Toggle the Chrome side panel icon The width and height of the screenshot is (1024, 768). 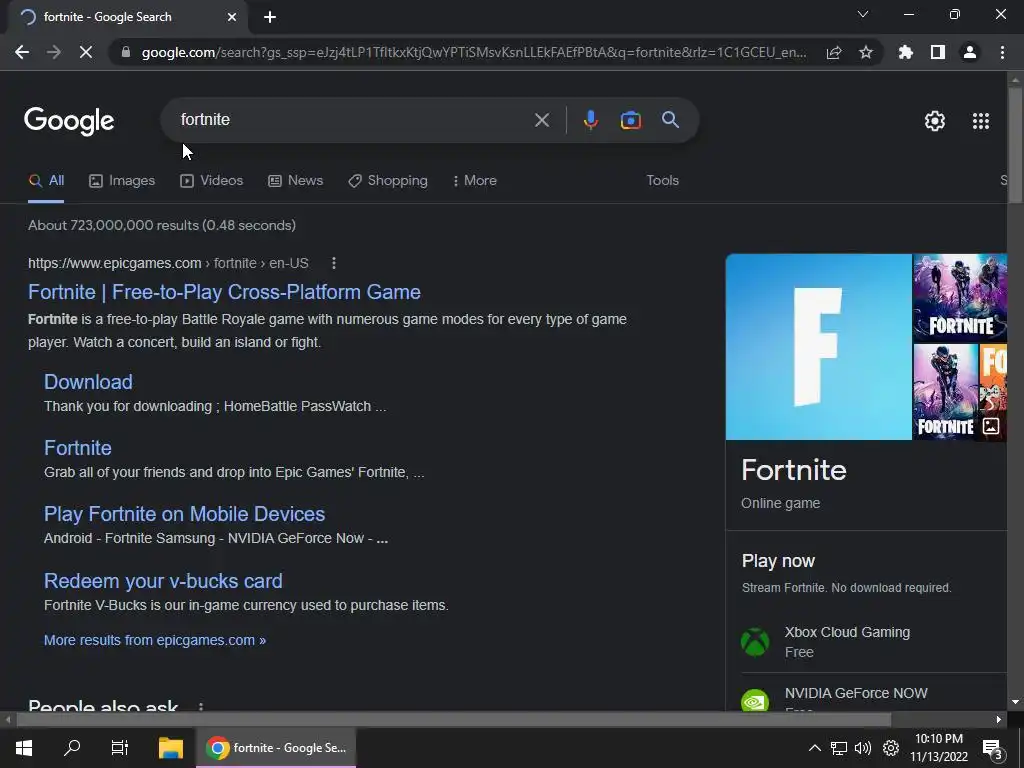(937, 52)
